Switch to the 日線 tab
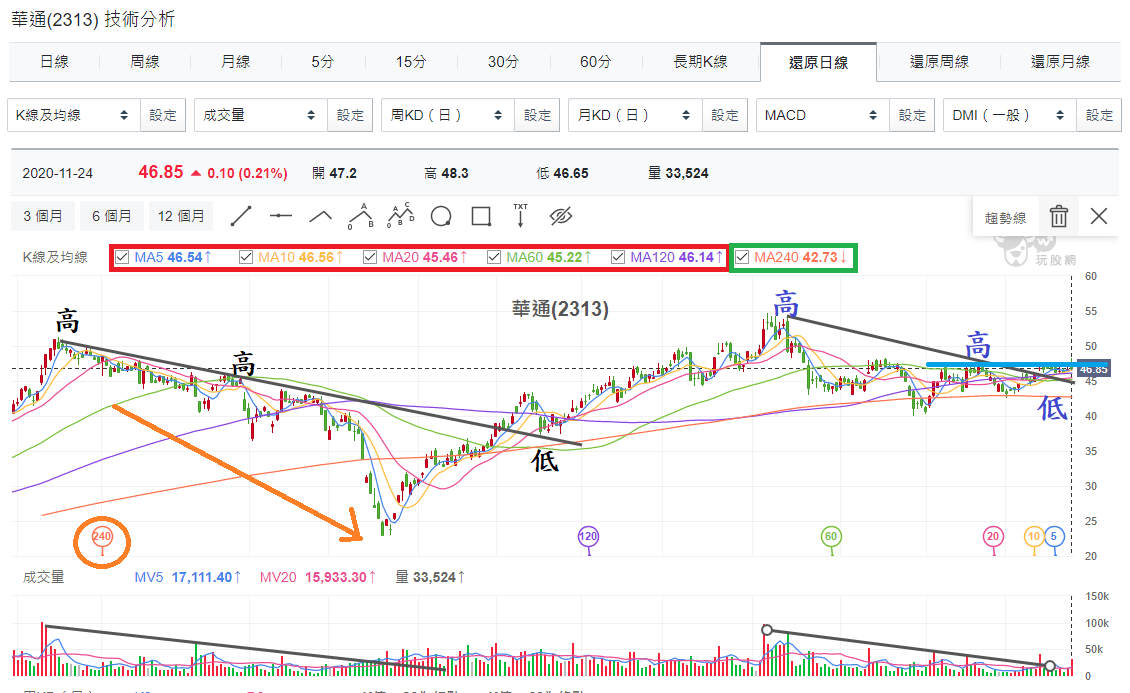The image size is (1130, 693). [54, 62]
